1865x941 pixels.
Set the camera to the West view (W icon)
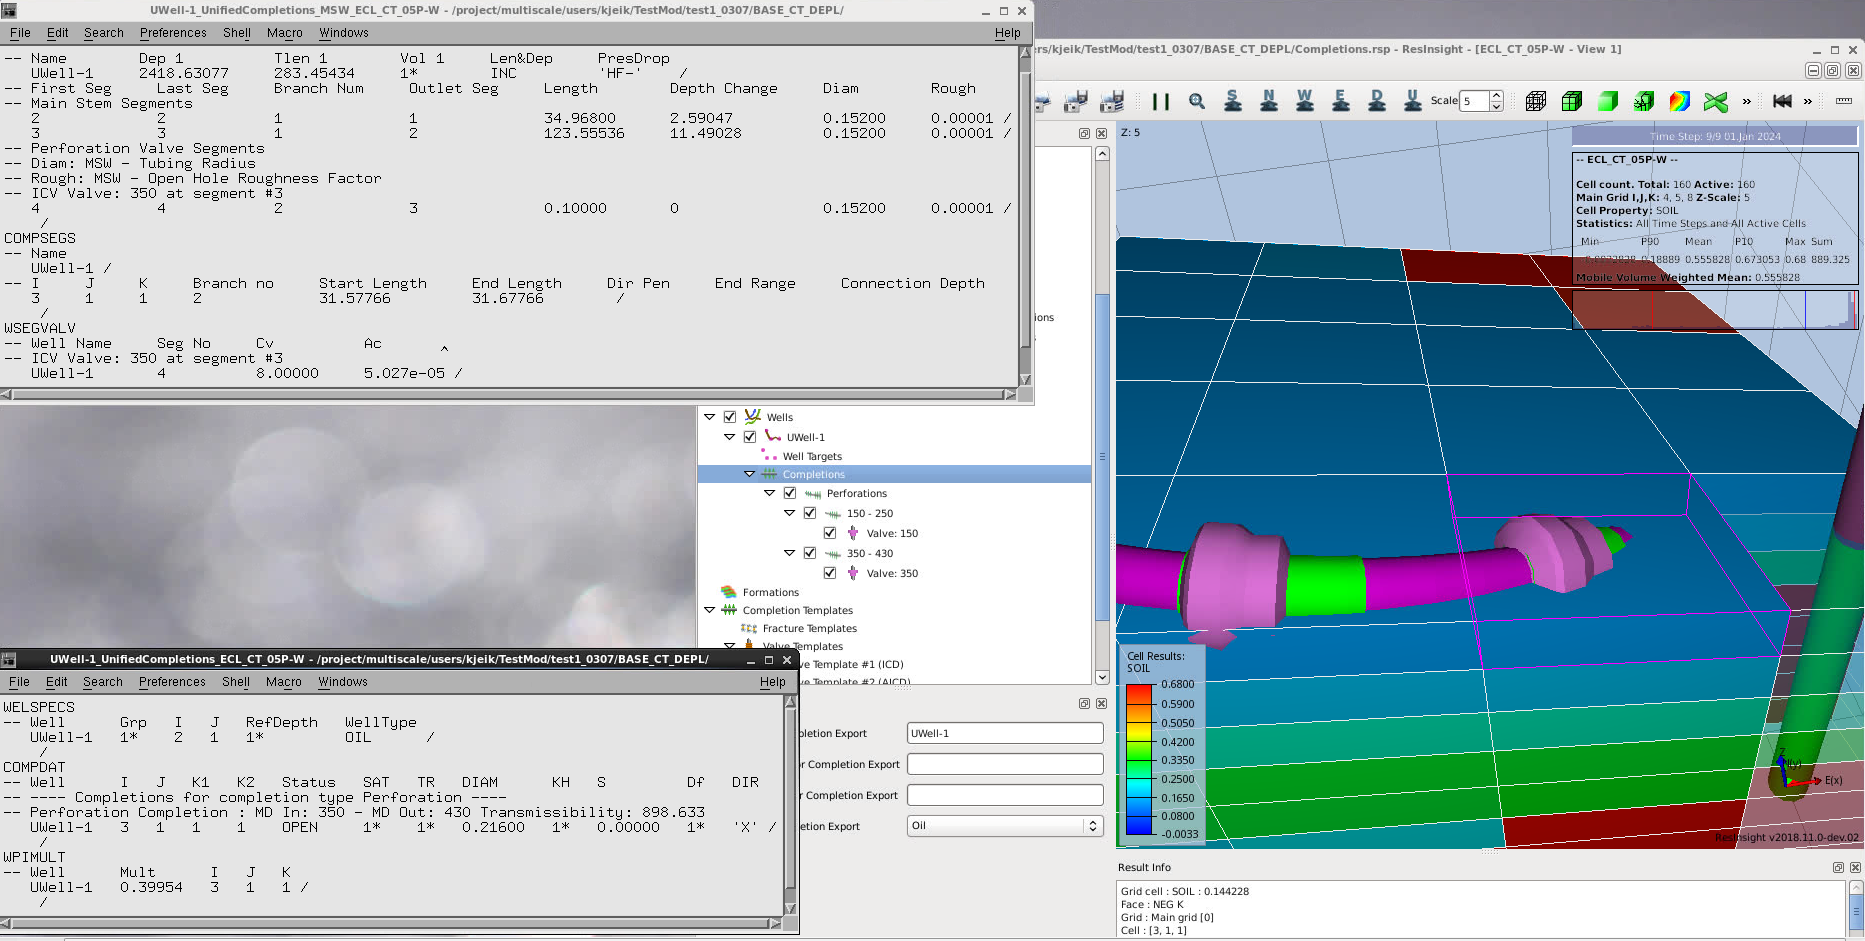pos(1305,100)
